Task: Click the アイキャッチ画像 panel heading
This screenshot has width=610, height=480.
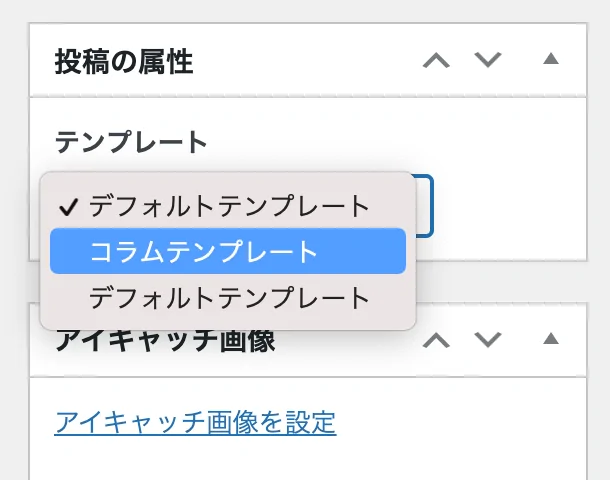Action: (x=165, y=341)
